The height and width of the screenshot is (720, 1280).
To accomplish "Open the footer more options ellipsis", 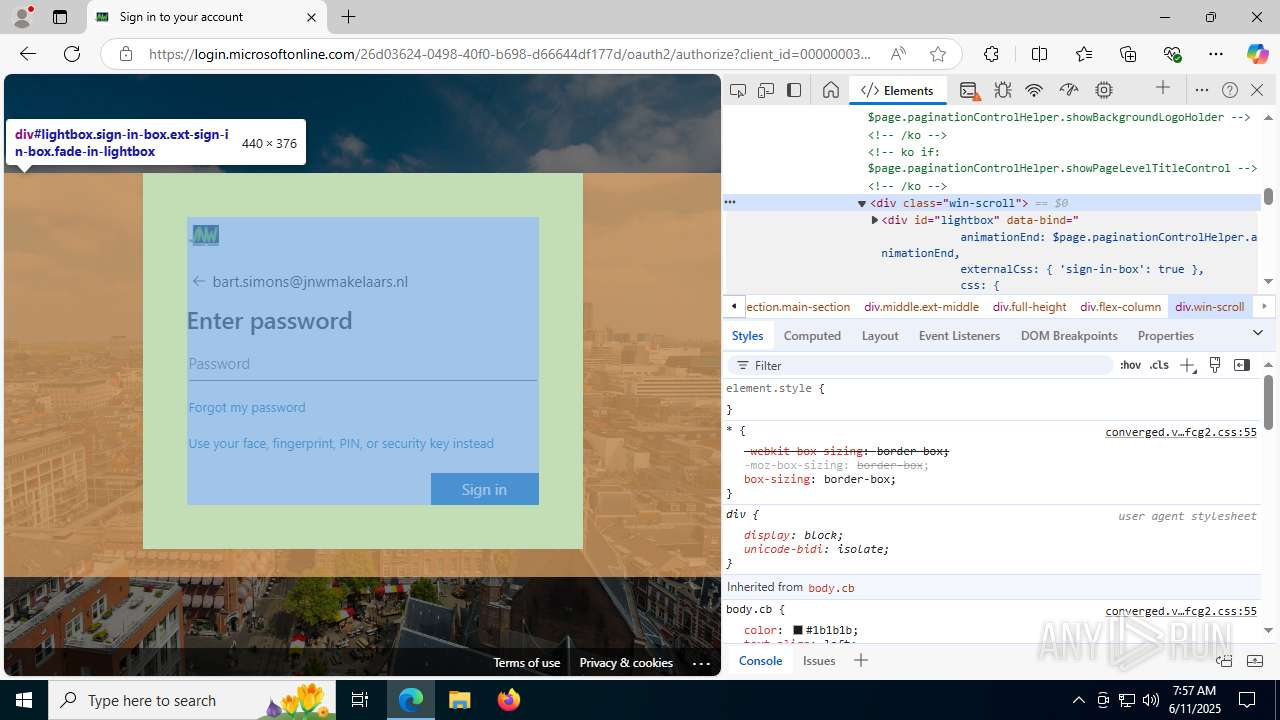I will coord(701,663).
